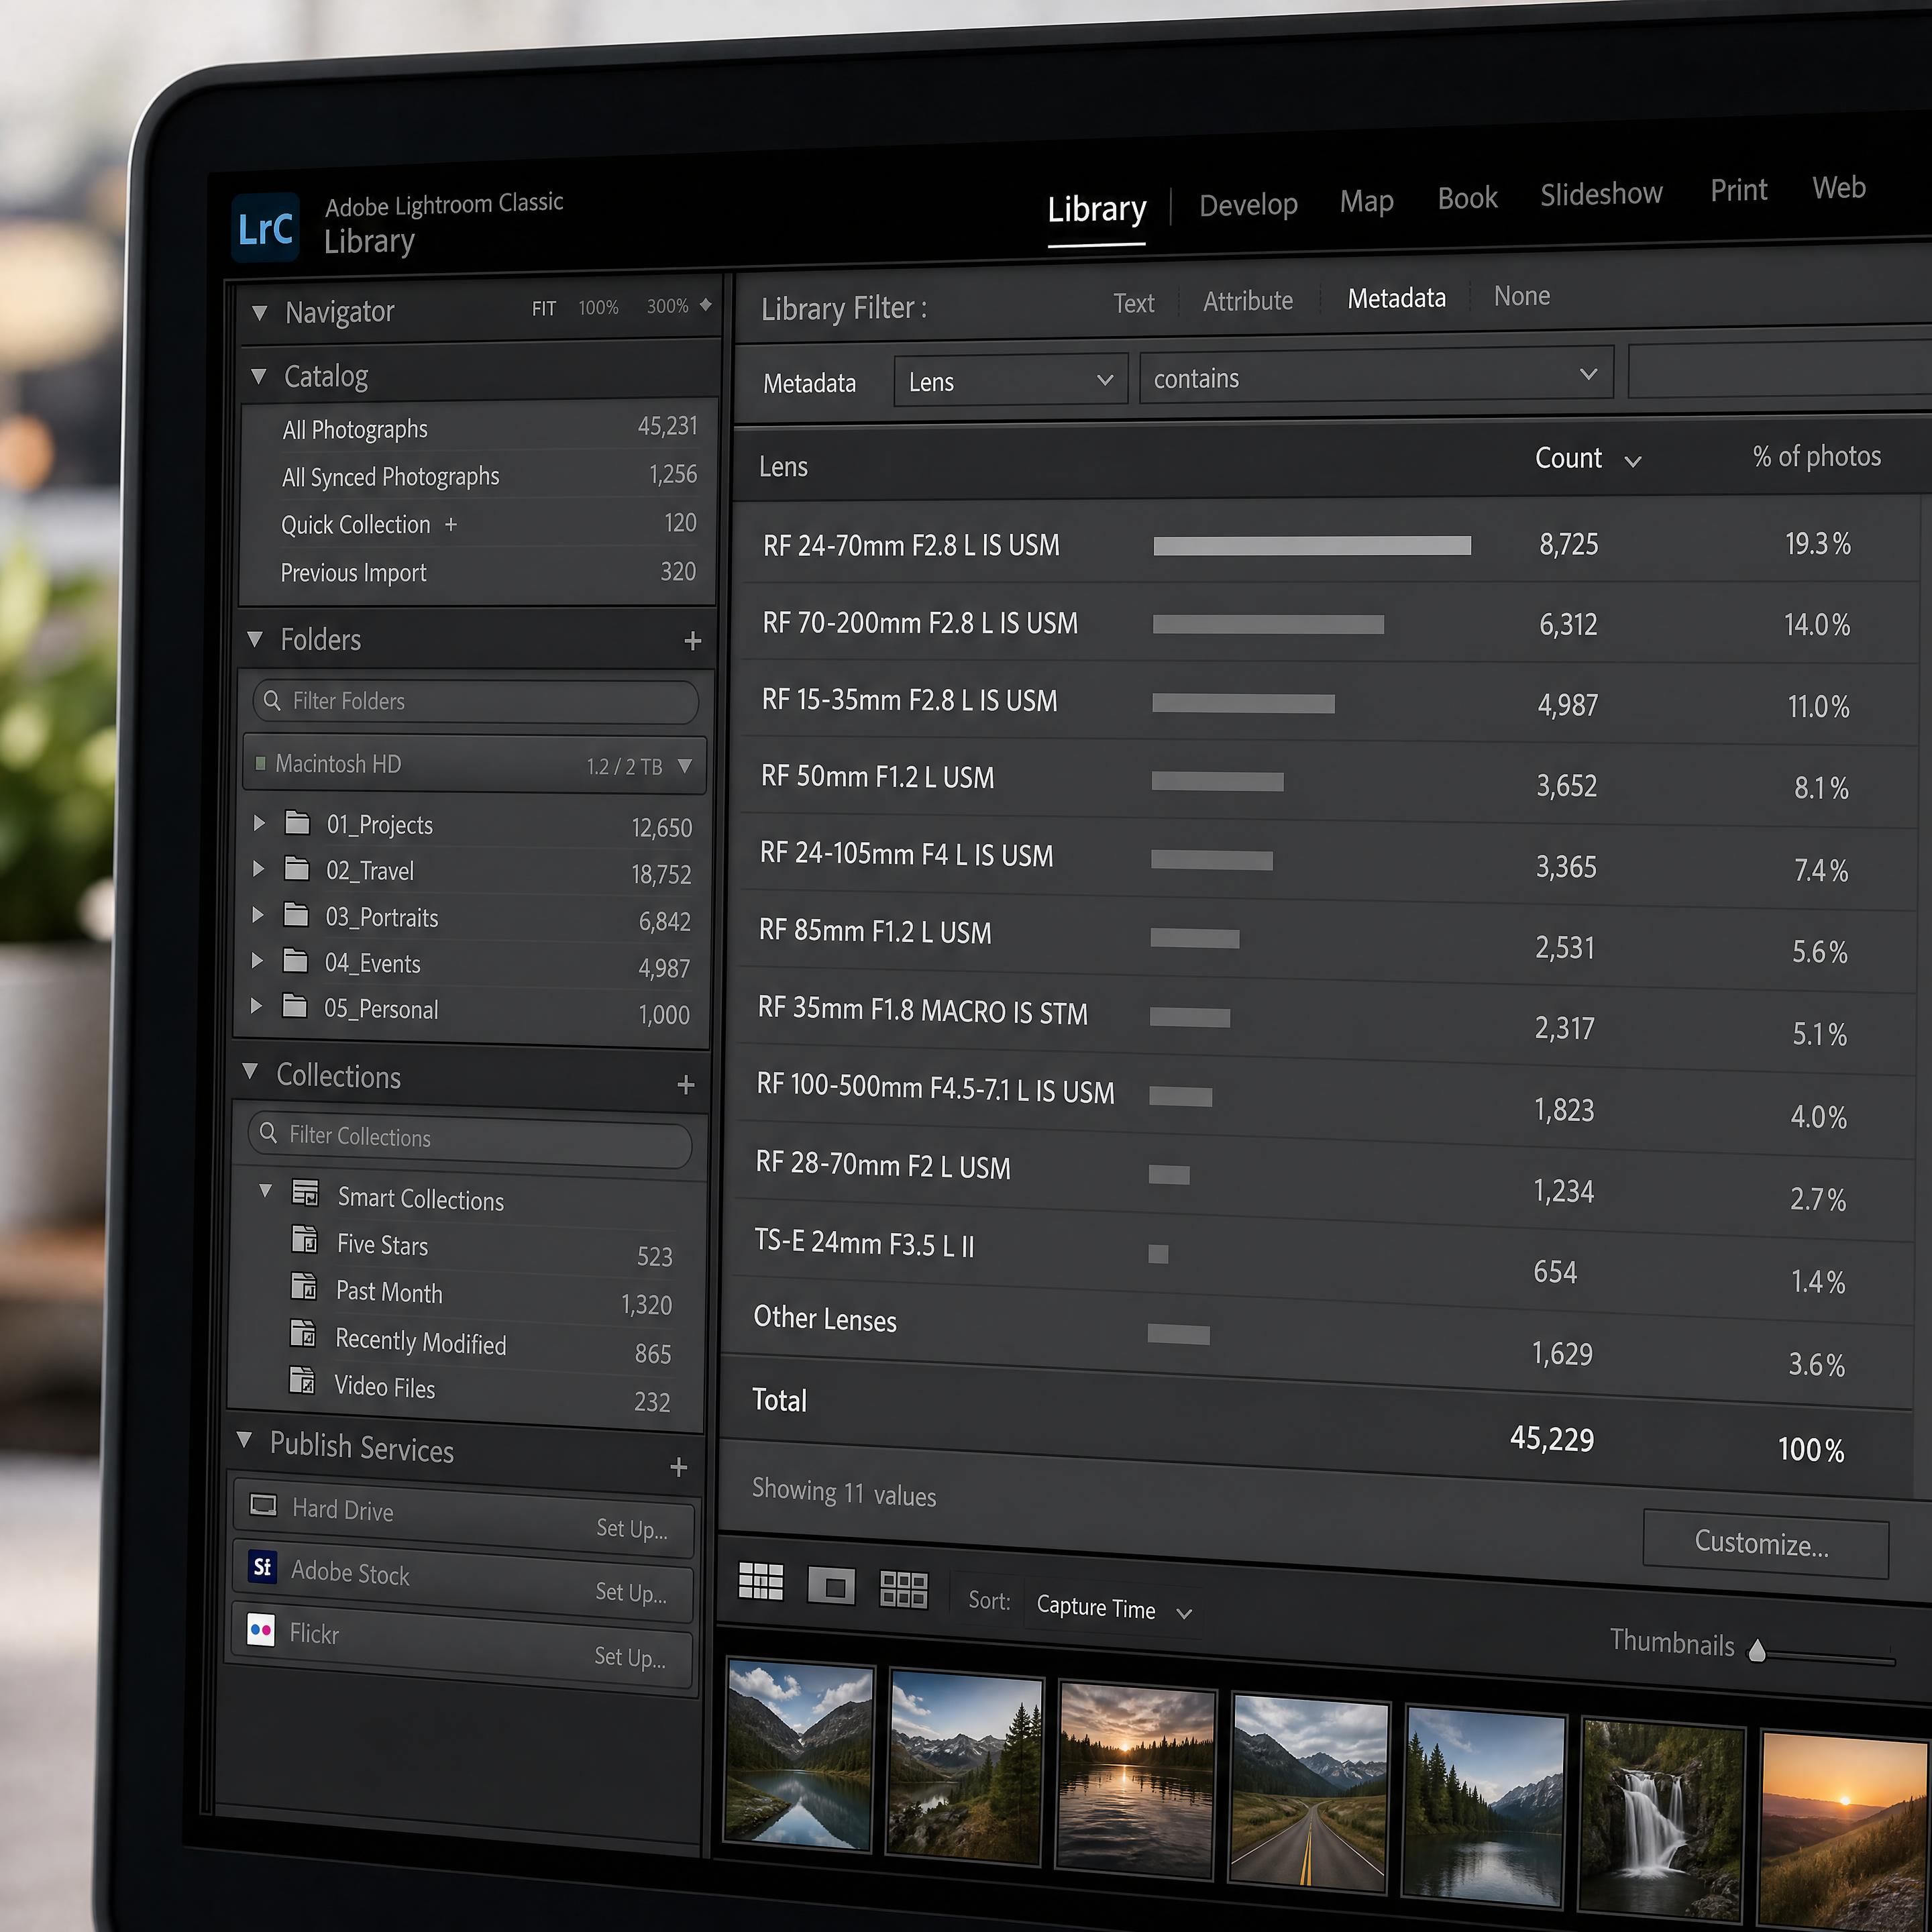Expand the 03_Portraits folder arrow
Image resolution: width=1932 pixels, height=1932 pixels.
(257, 915)
